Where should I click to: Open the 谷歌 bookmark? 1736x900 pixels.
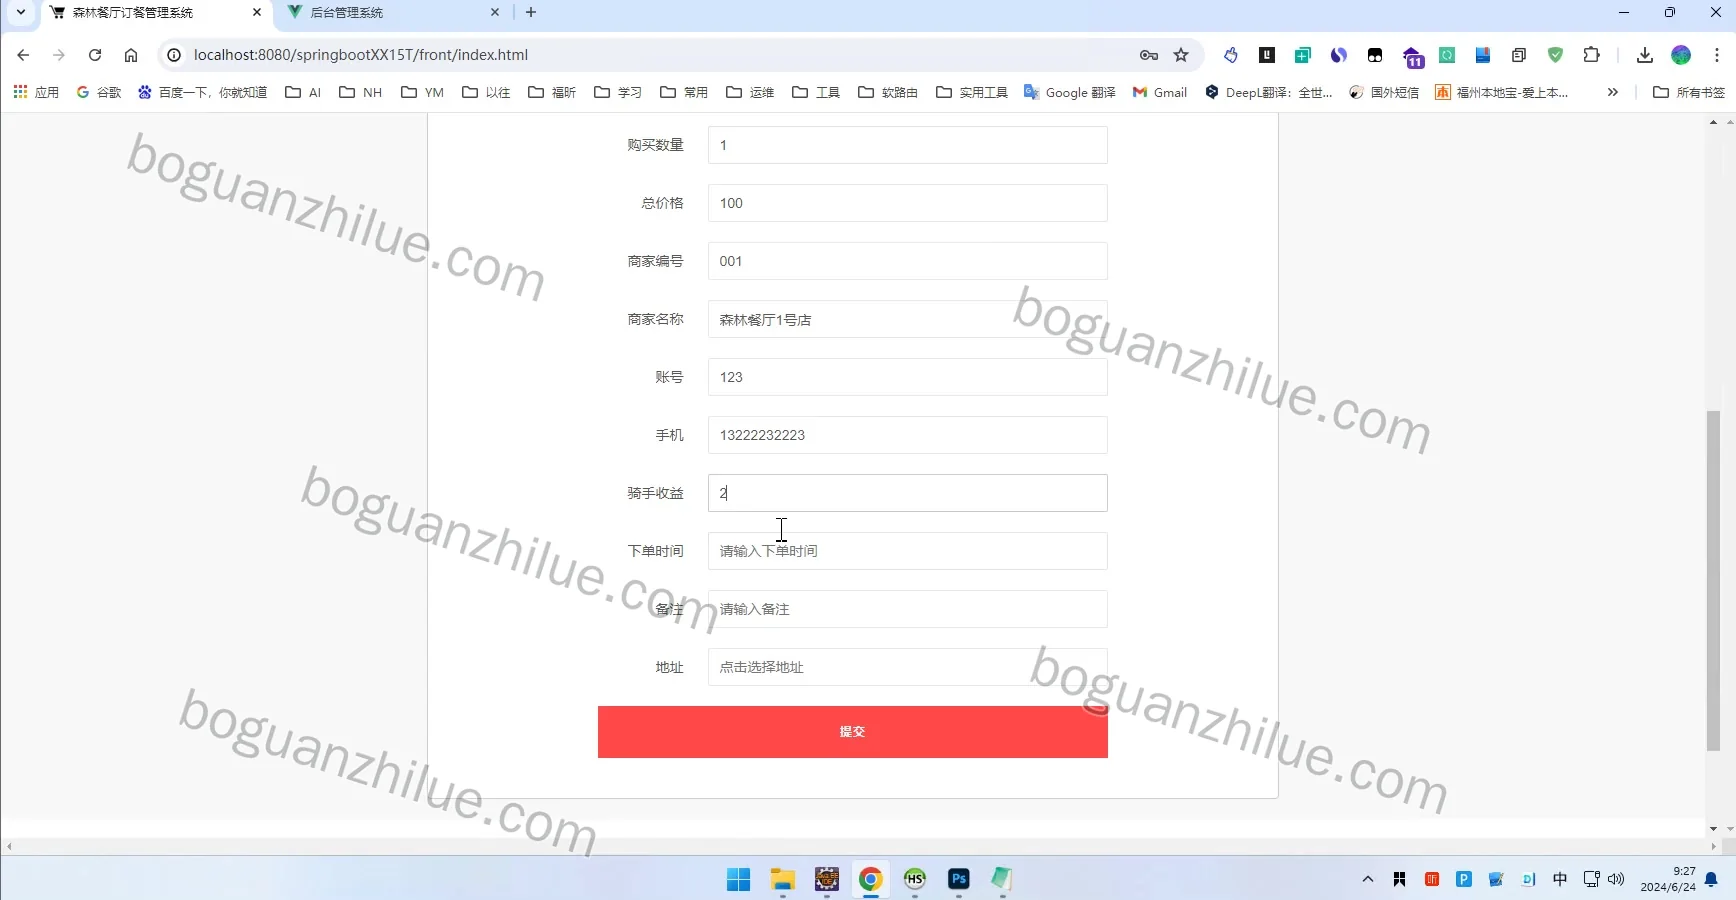[99, 92]
